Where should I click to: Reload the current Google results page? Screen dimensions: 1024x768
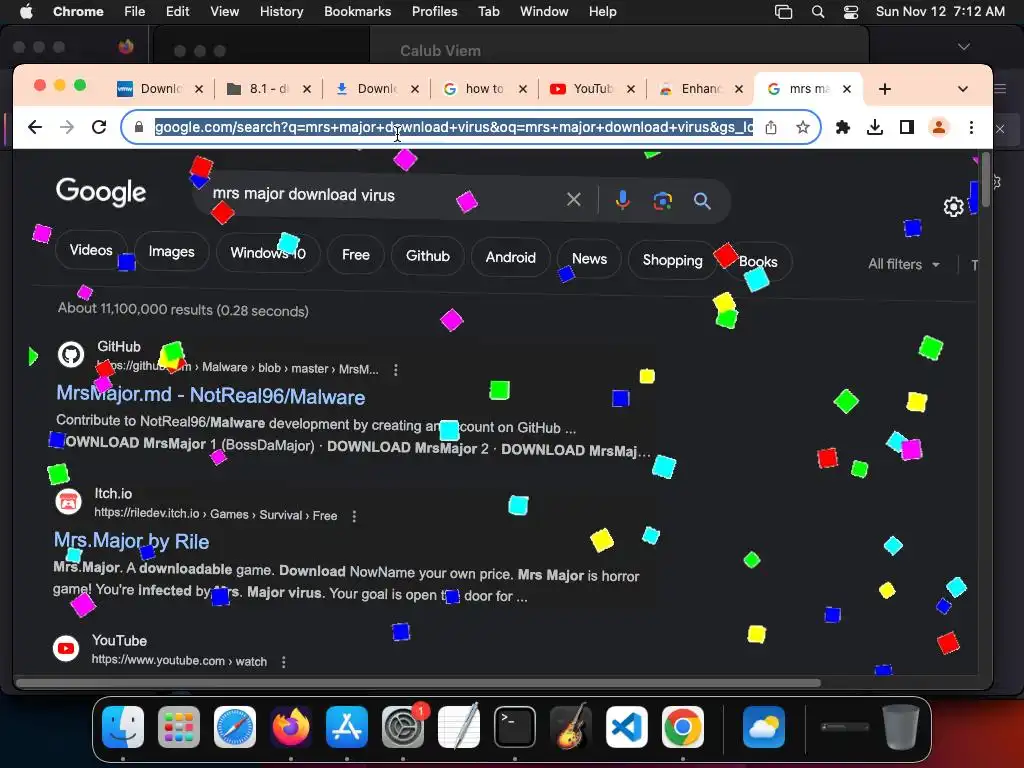[99, 127]
